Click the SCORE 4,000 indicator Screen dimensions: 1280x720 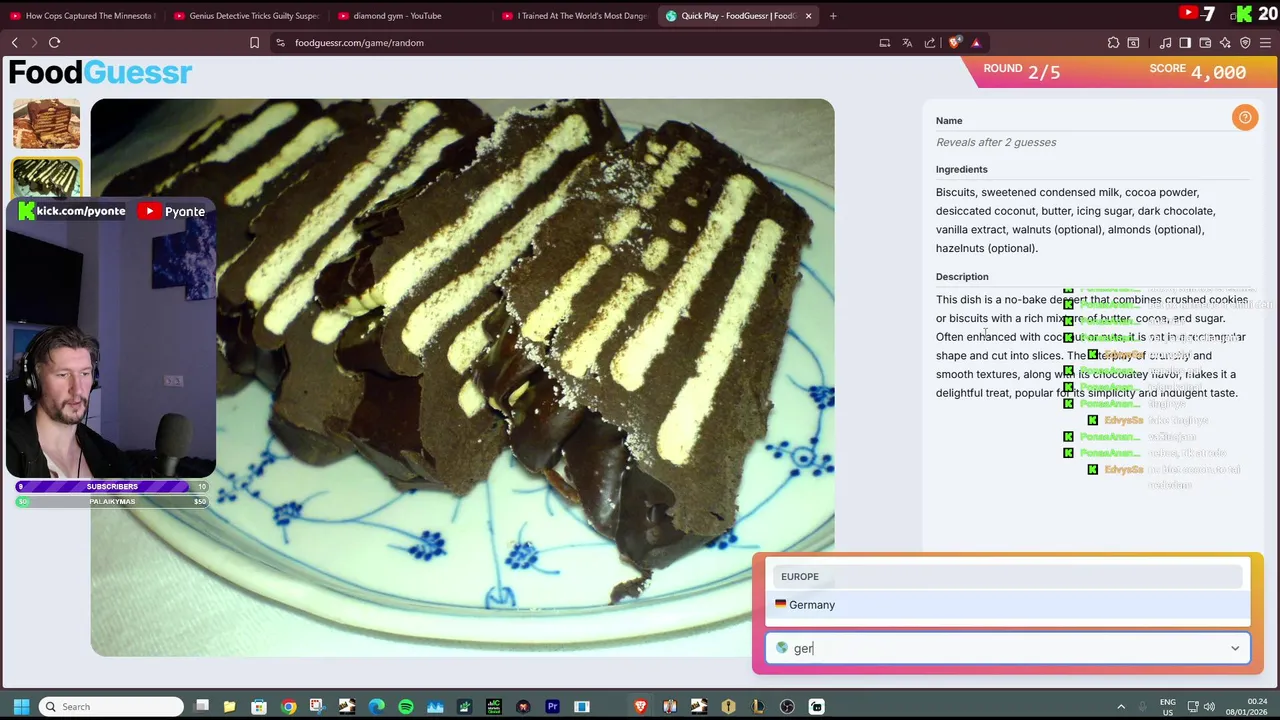(1198, 72)
